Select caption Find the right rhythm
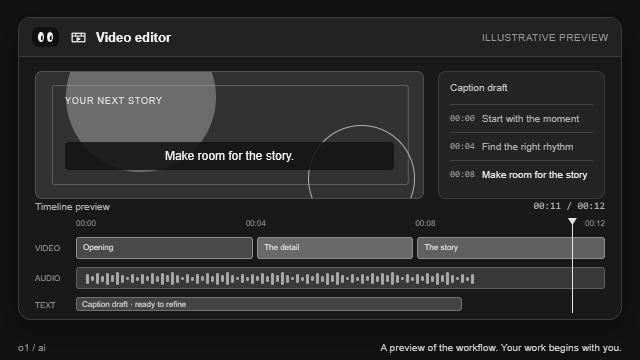Viewport: 640px width, 360px height. [x=521, y=147]
